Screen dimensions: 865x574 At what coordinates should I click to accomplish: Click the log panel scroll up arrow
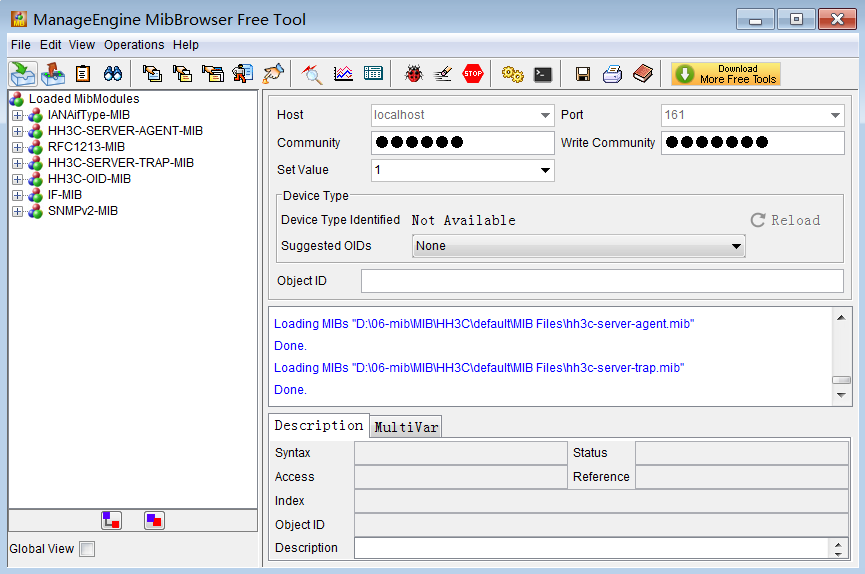pos(841,317)
